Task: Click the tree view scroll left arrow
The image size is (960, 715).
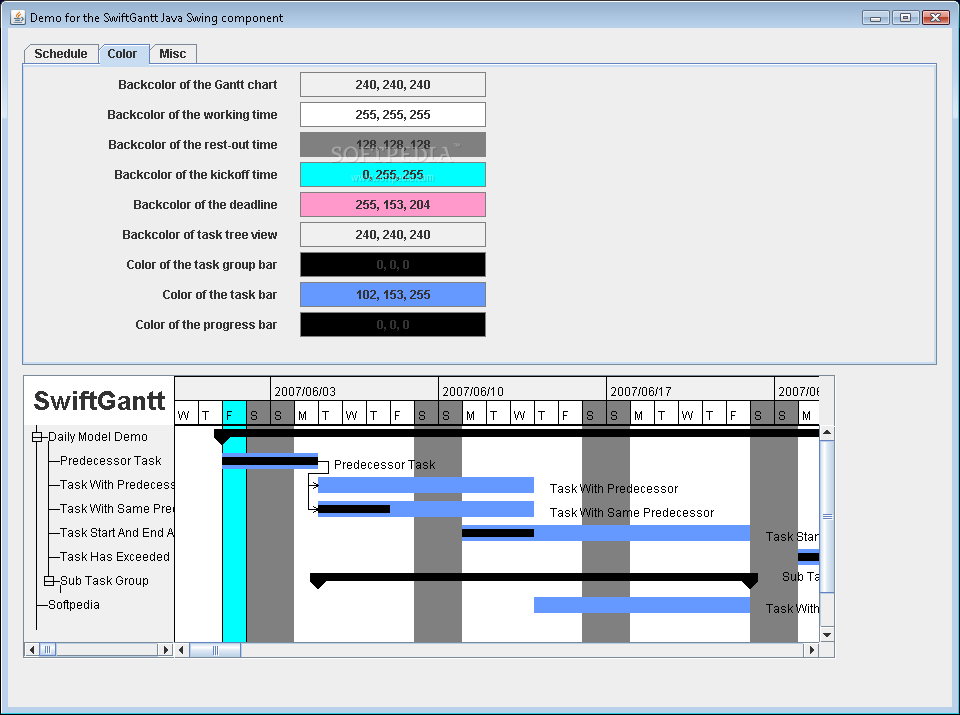Action: [x=32, y=649]
